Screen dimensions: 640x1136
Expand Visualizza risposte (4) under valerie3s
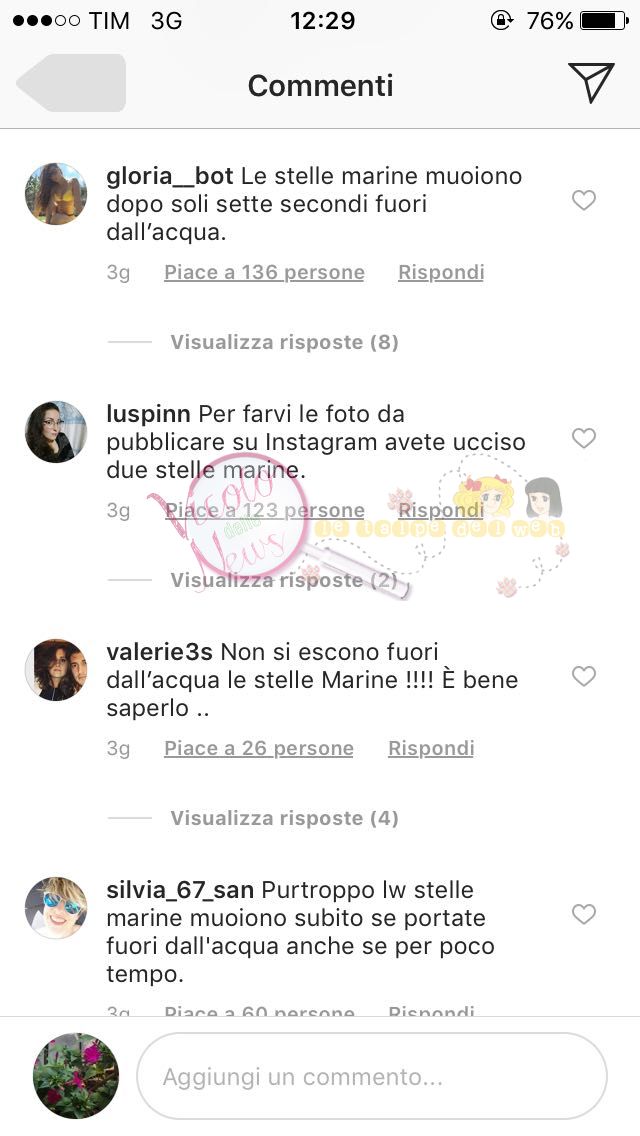pyautogui.click(x=284, y=819)
